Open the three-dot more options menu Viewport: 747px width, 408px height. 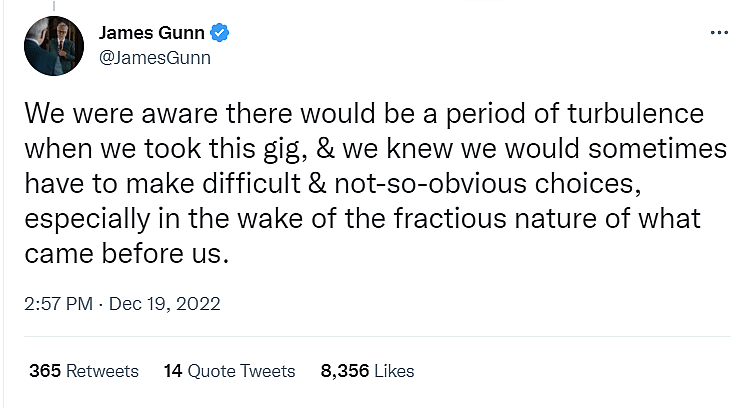point(719,32)
